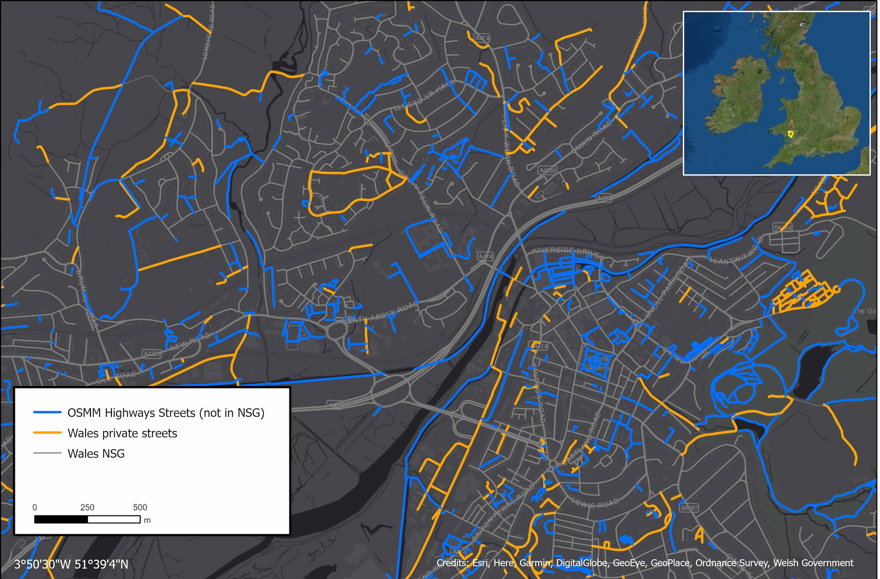The image size is (880, 579).
Task: Click the coordinate readout 3°50'30"W 51°39'4"N
Action: 71,564
